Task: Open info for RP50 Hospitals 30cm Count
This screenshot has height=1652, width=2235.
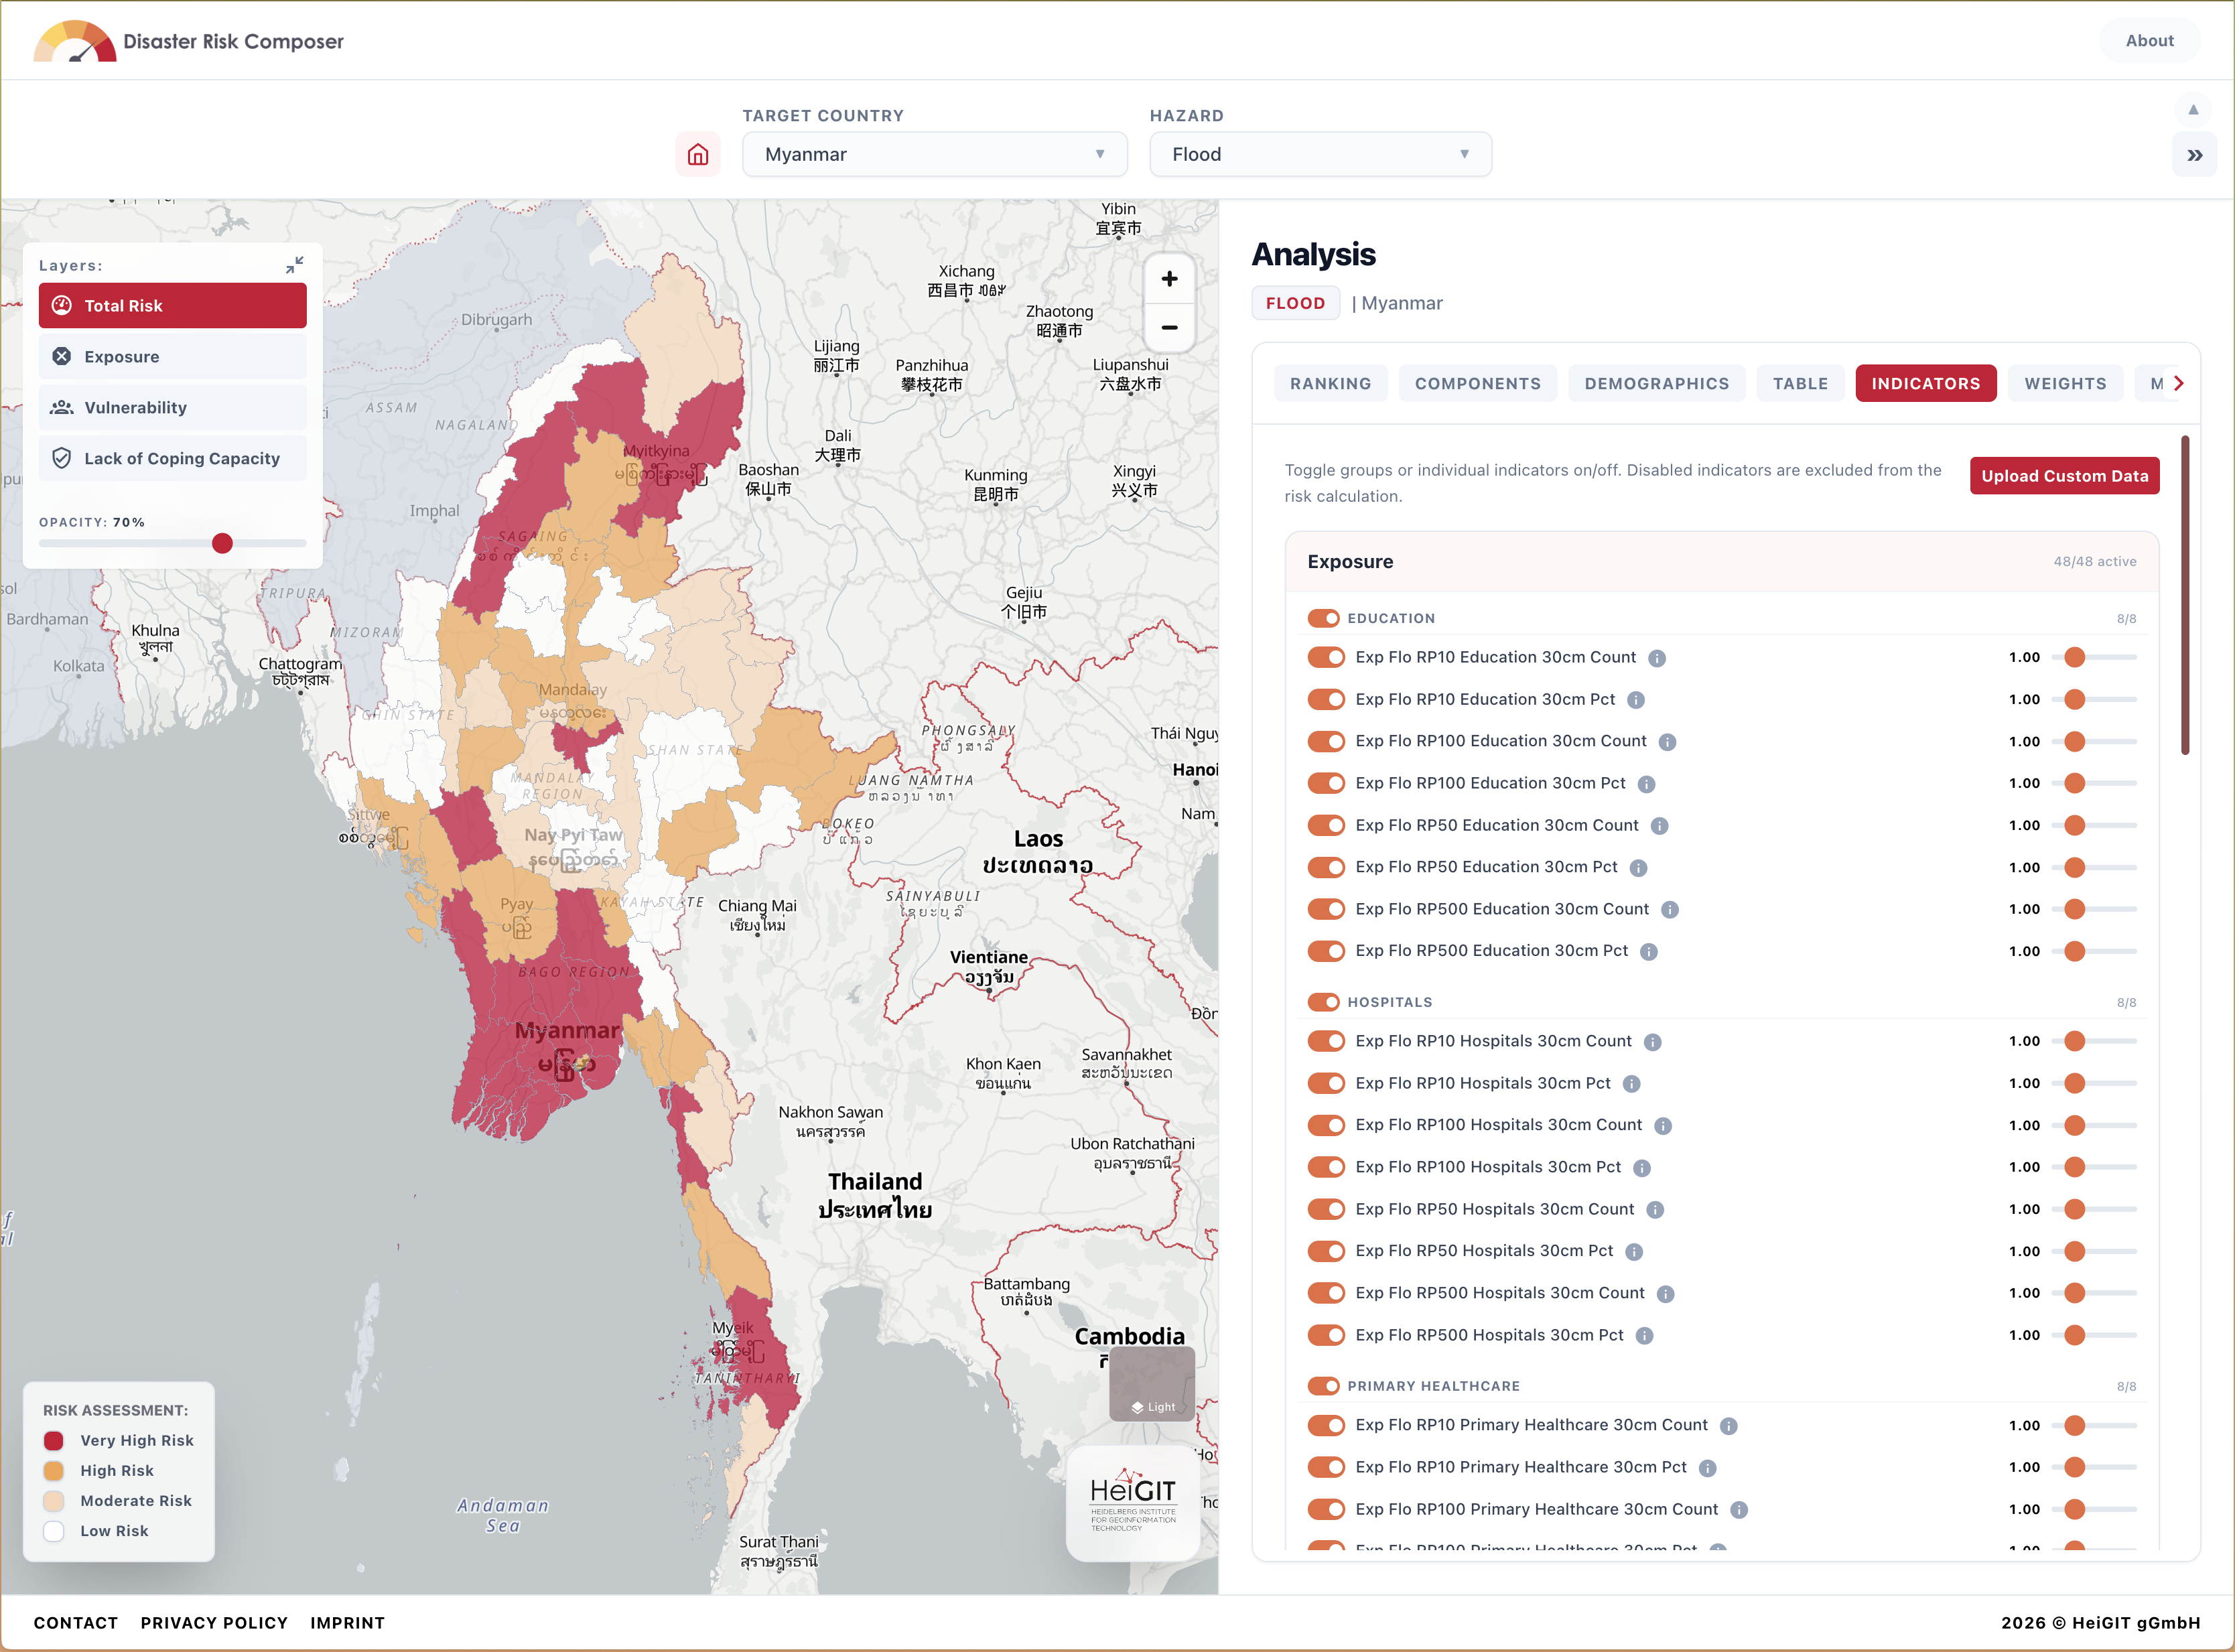Action: (x=1655, y=1210)
